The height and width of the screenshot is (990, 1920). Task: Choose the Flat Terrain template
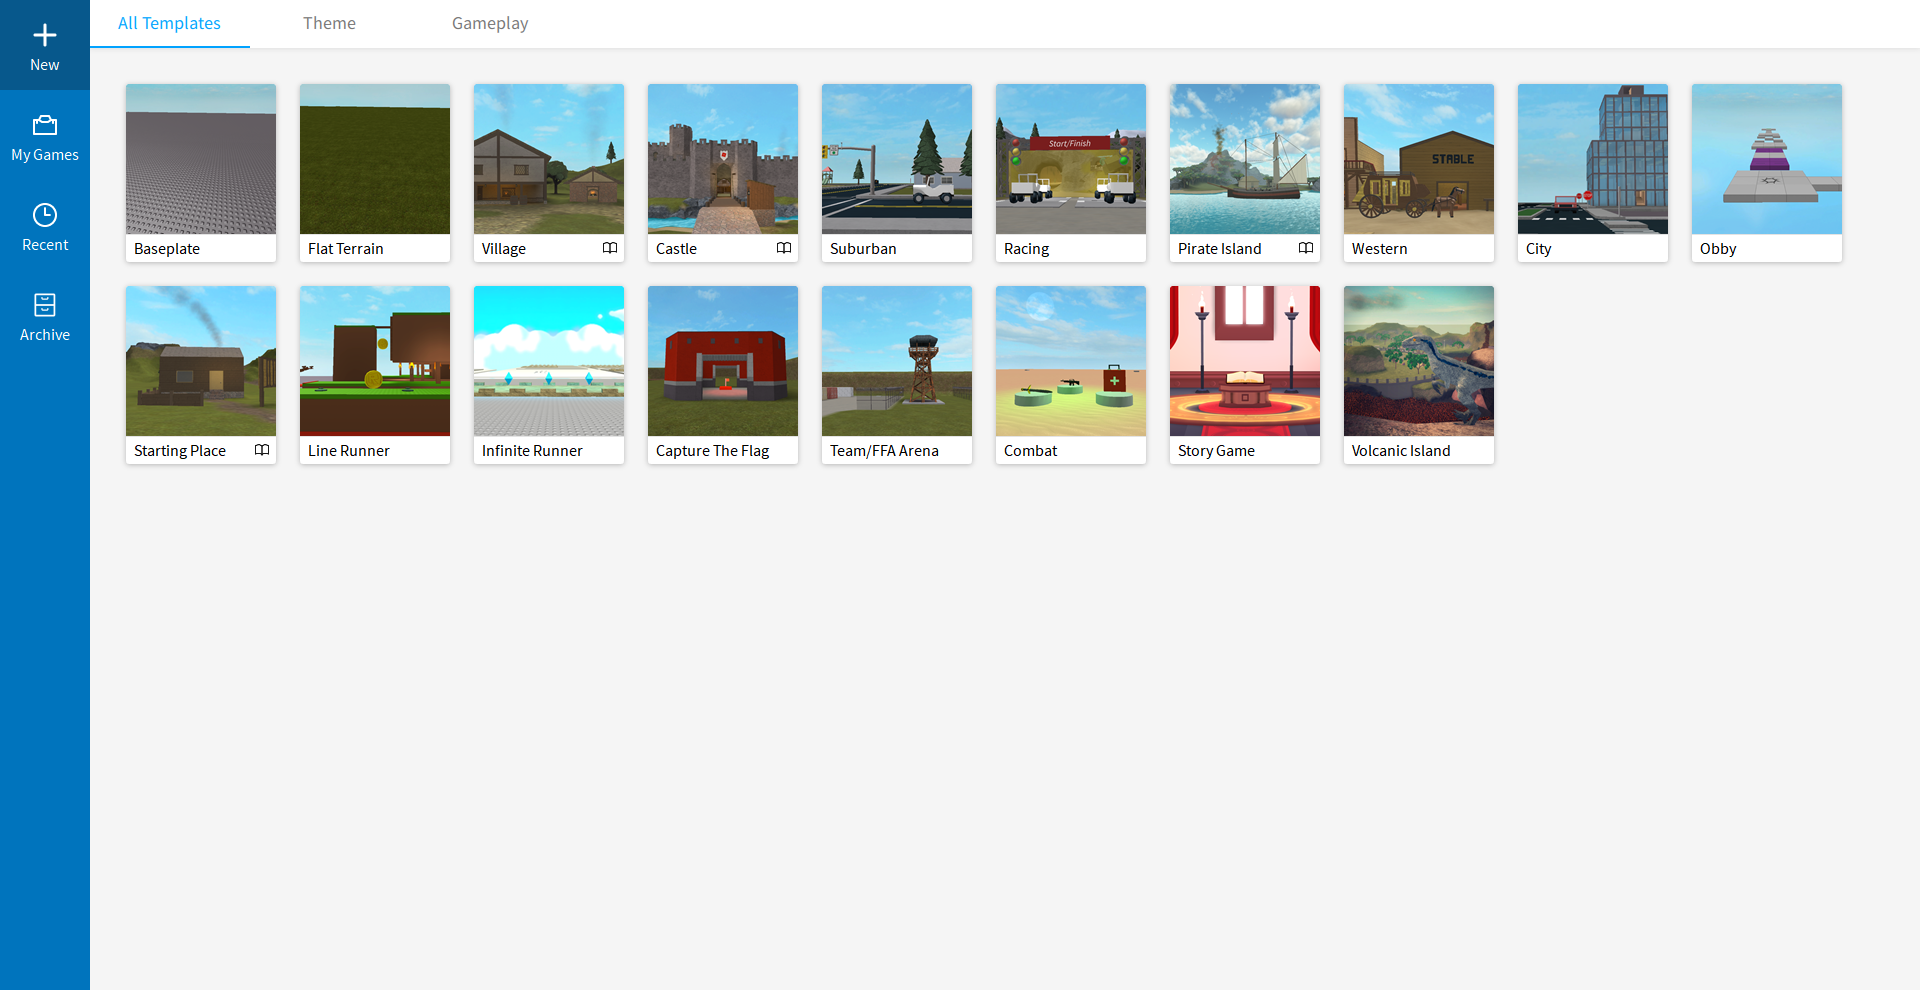coord(375,159)
